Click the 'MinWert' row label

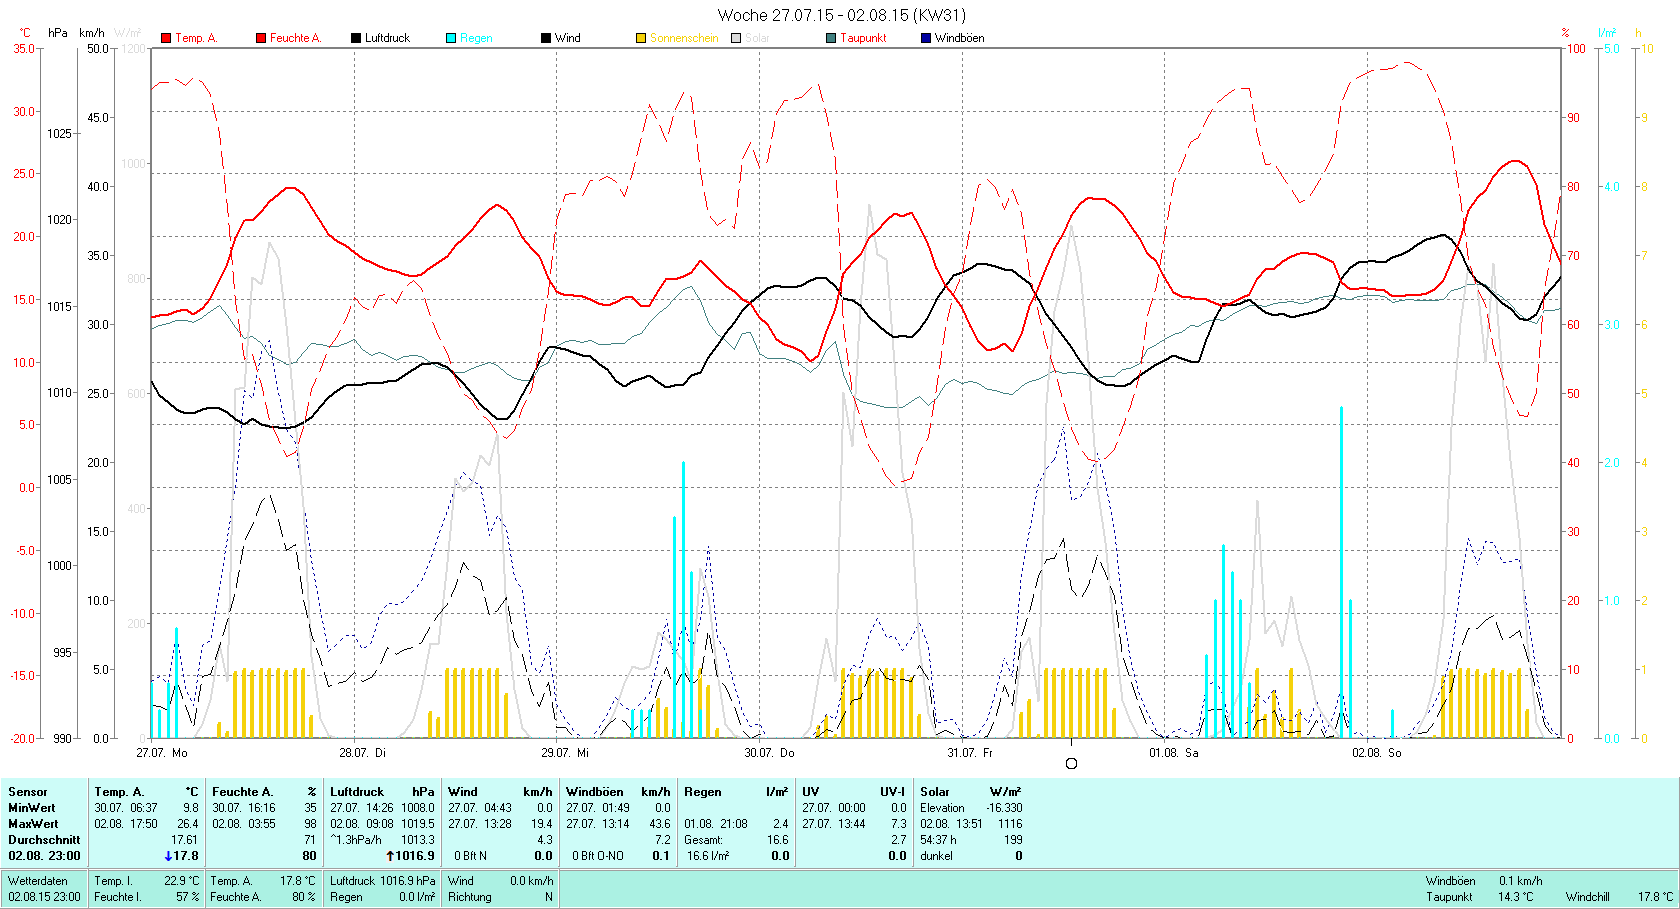click(x=32, y=808)
